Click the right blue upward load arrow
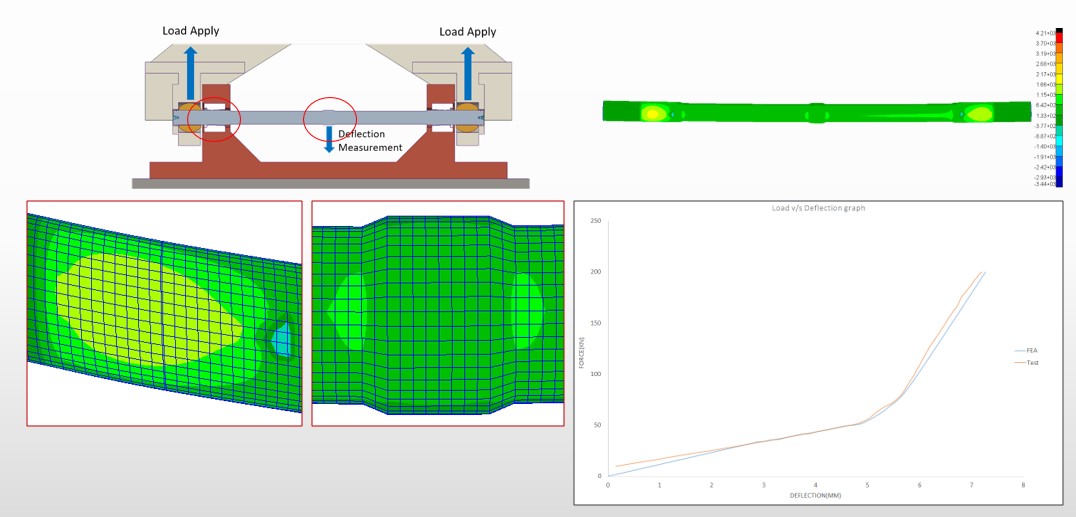 (x=467, y=72)
